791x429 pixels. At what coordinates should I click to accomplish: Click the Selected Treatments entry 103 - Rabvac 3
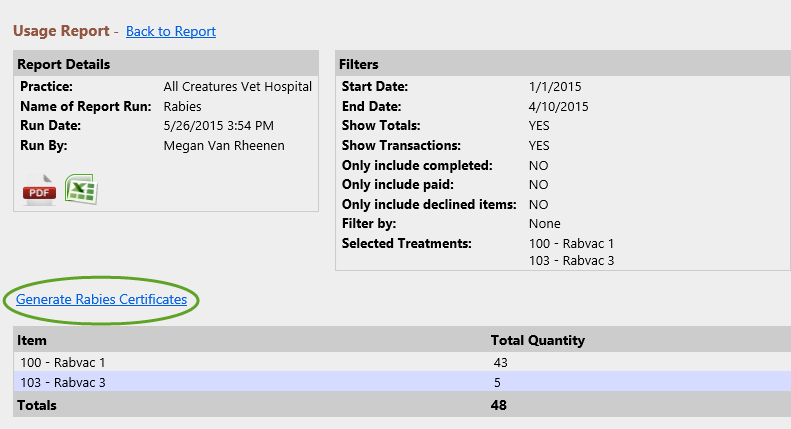(572, 261)
